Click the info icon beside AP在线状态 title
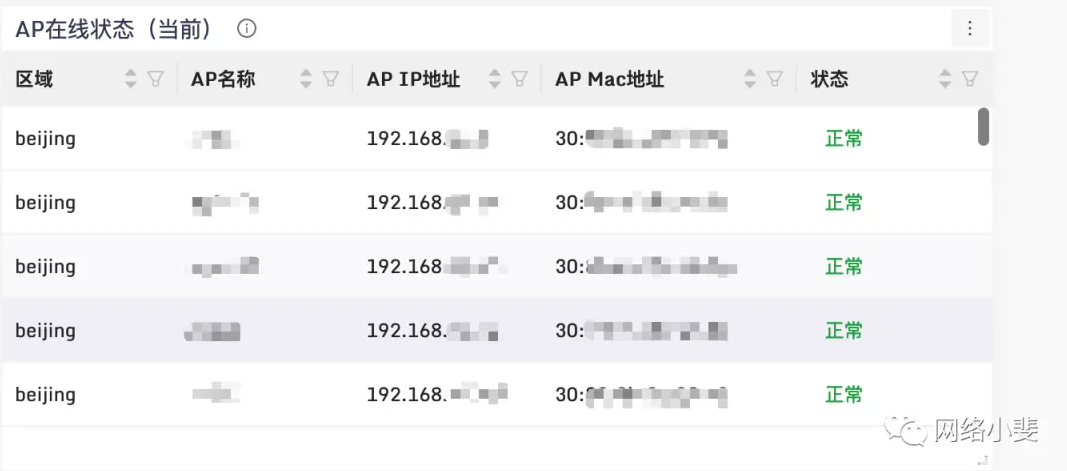1067x471 pixels. coord(247,29)
